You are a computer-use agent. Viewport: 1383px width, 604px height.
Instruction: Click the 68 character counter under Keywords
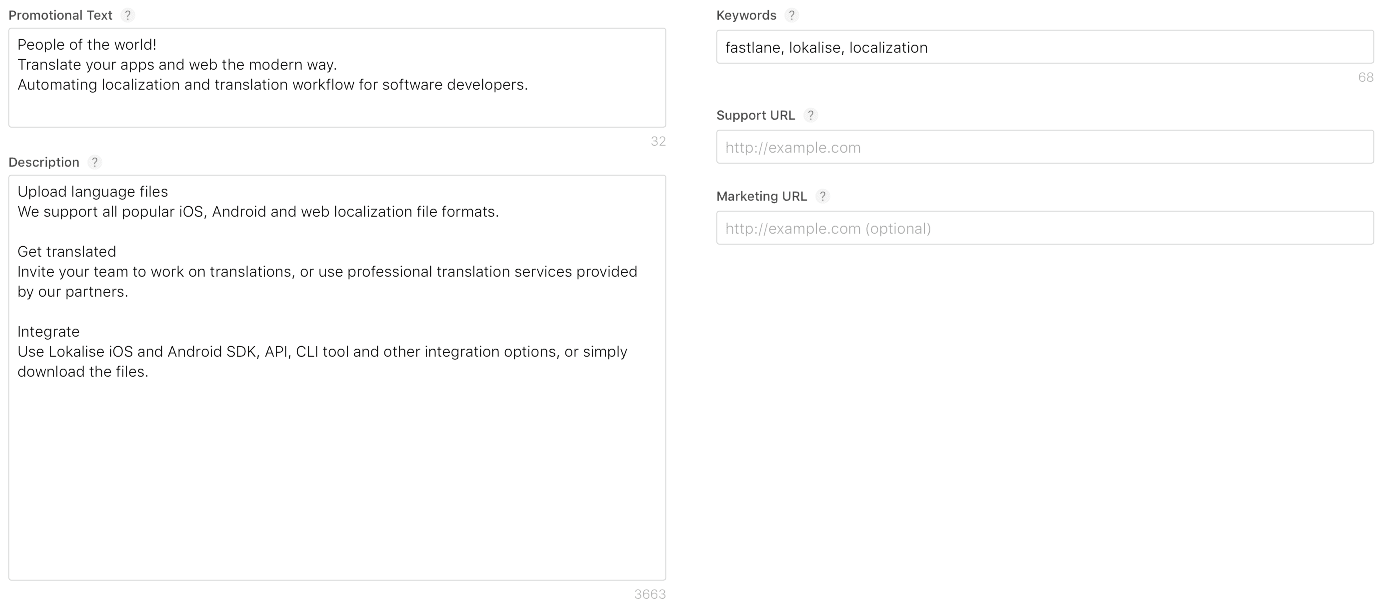pos(1365,78)
